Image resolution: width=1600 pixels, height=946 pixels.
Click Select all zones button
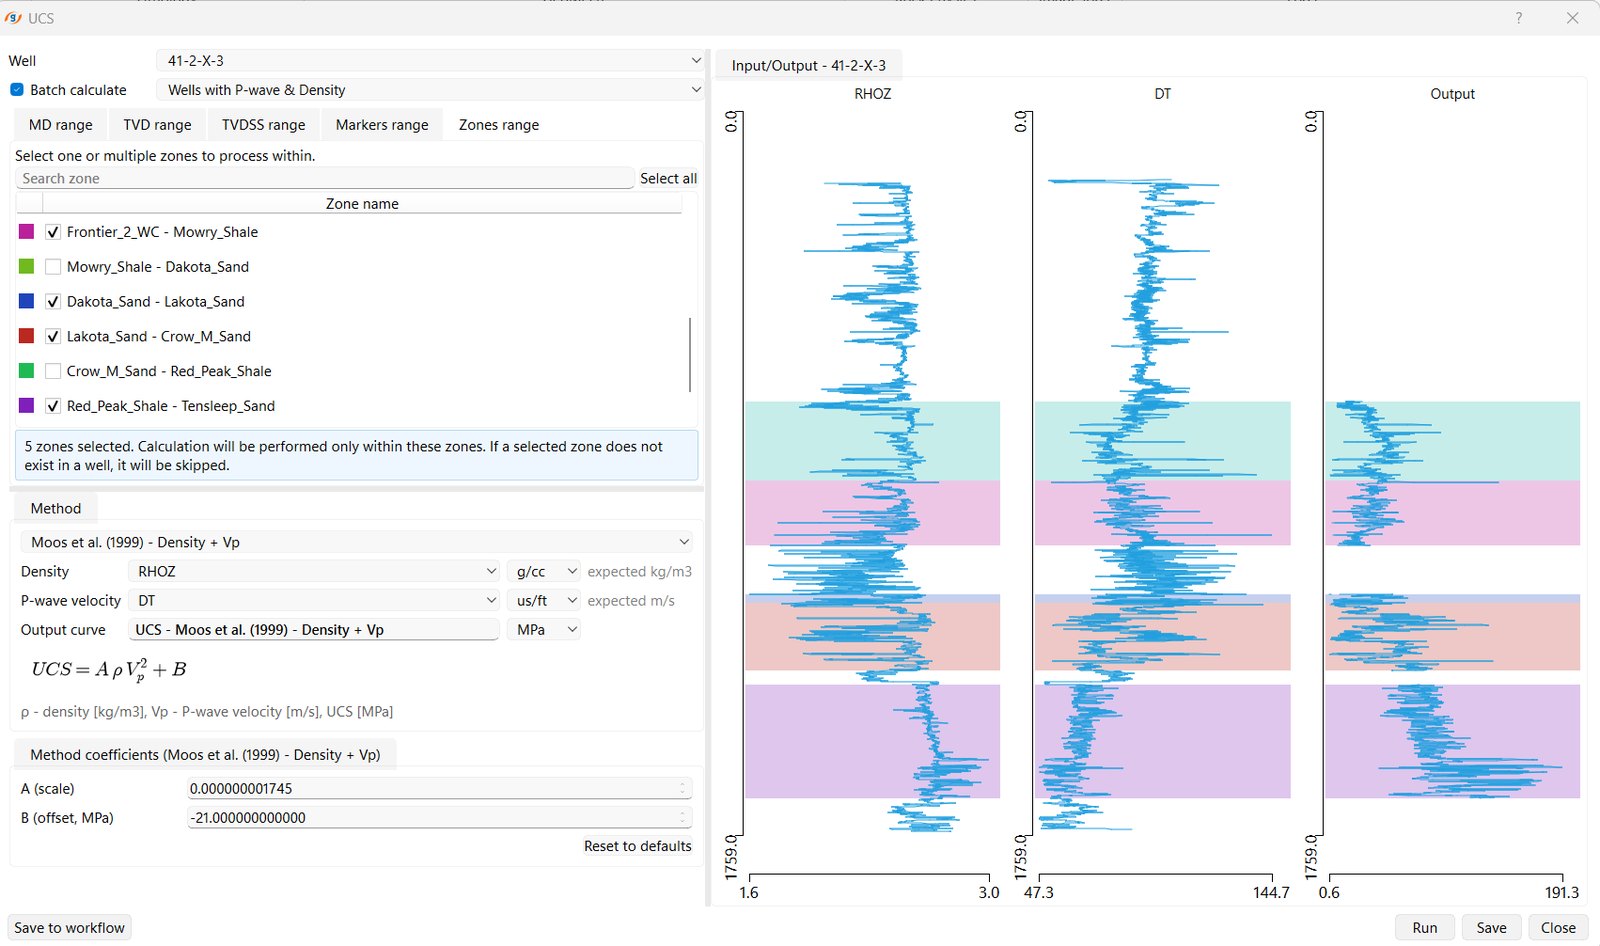(x=668, y=178)
